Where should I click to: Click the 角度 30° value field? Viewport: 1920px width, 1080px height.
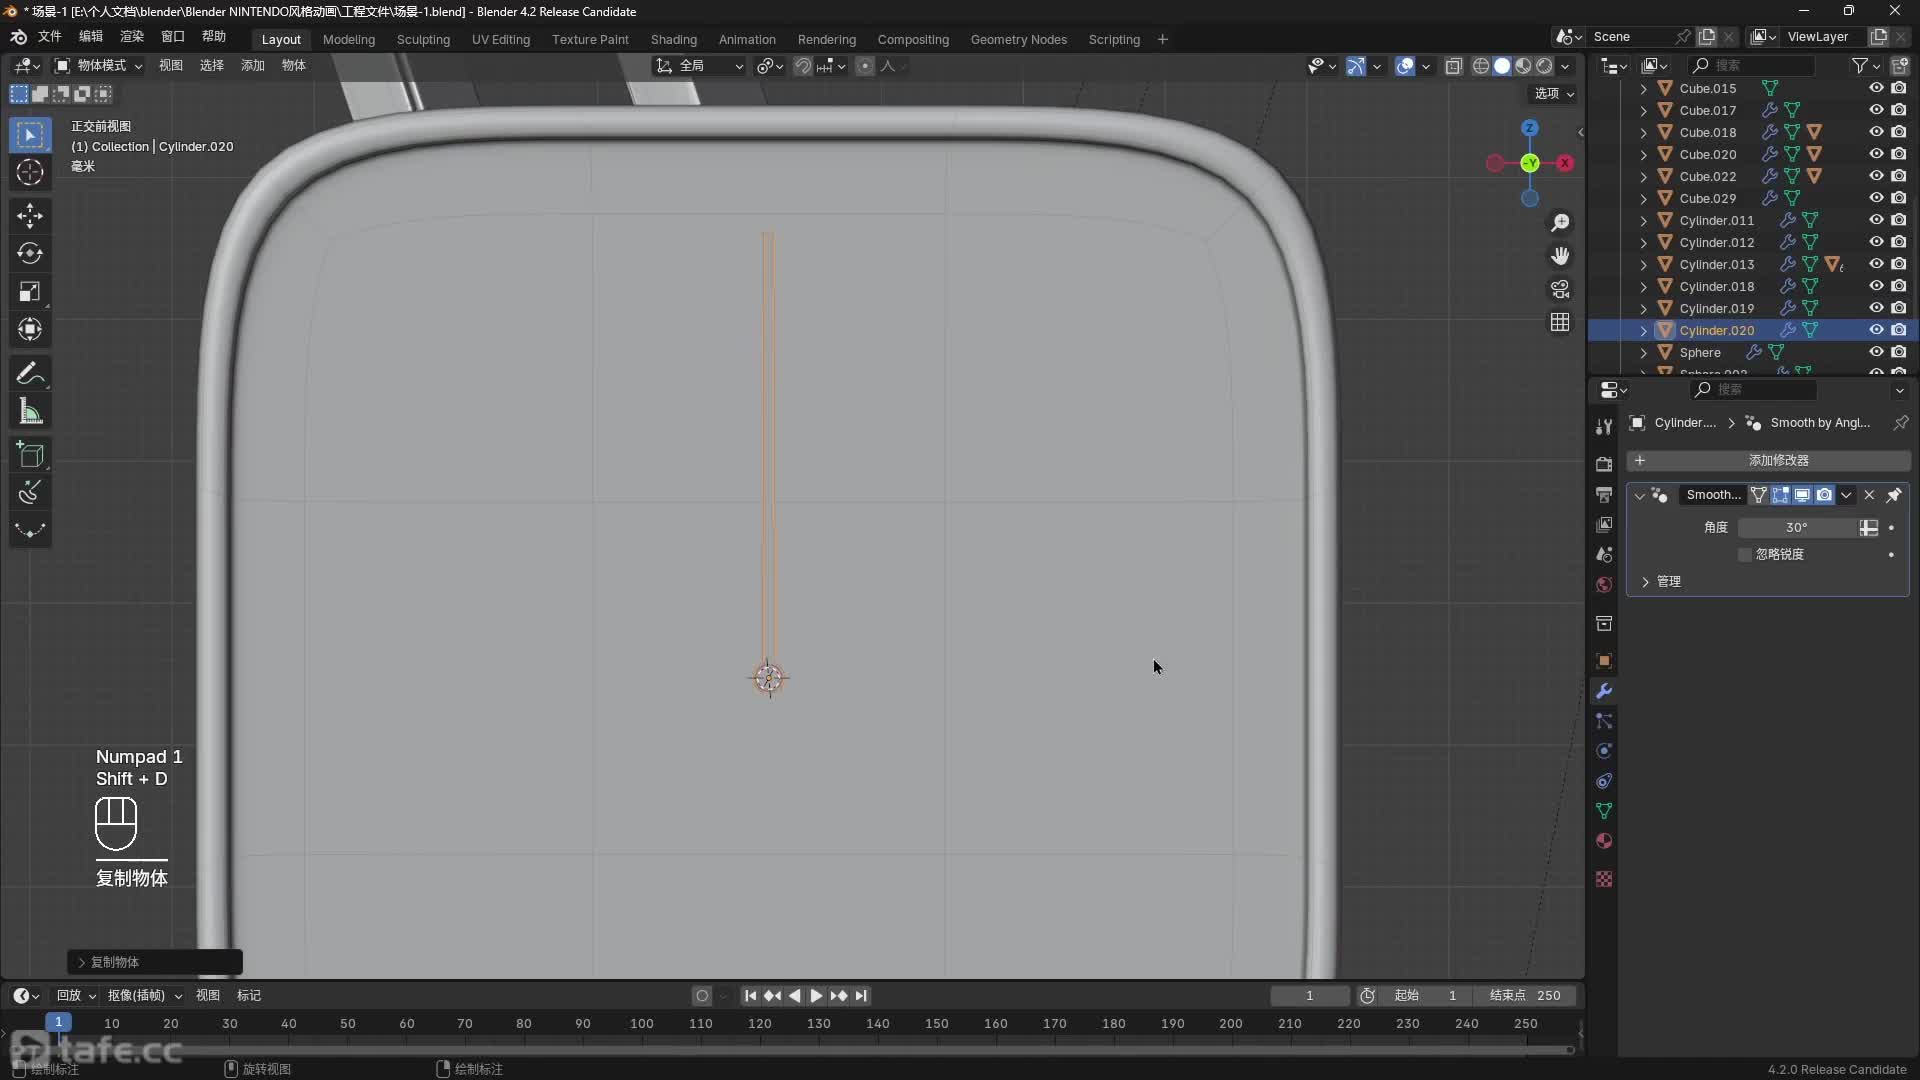[x=1797, y=527]
